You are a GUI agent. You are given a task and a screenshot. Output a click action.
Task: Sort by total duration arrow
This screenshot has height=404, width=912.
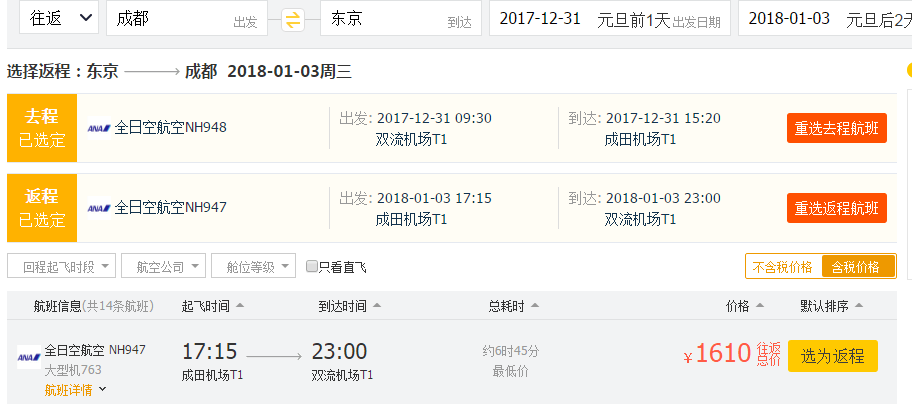[x=535, y=306]
